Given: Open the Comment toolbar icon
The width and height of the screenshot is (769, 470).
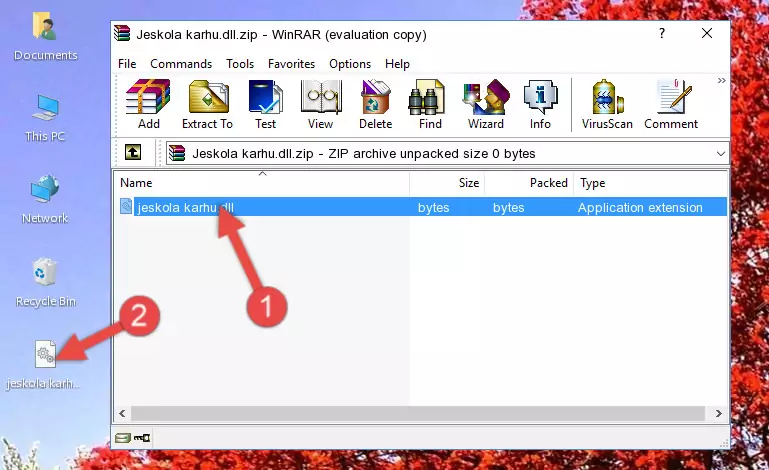Looking at the screenshot, I should tap(671, 104).
